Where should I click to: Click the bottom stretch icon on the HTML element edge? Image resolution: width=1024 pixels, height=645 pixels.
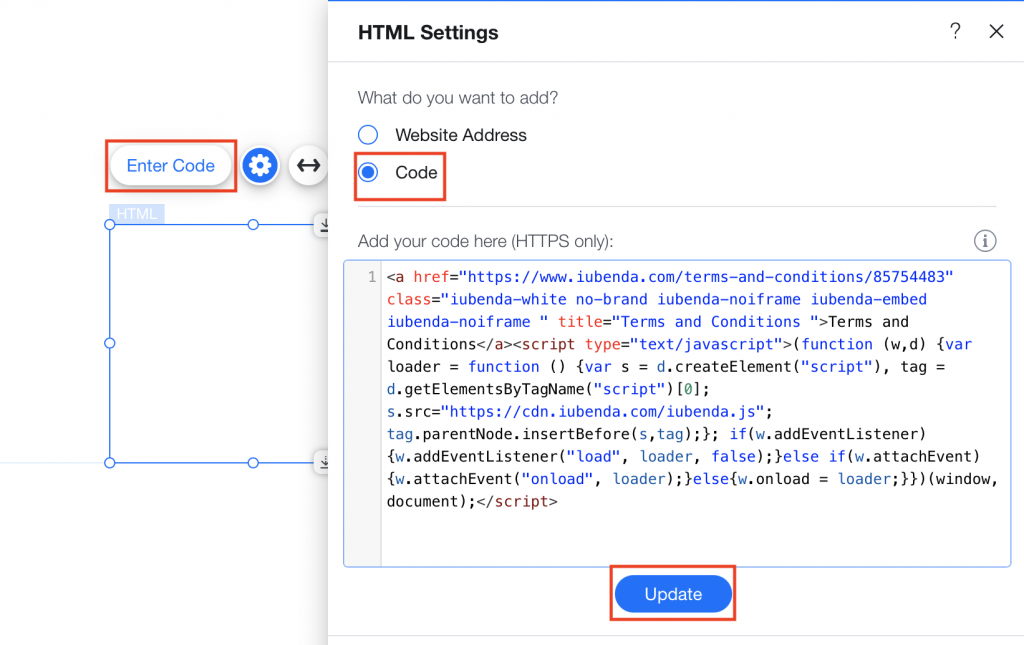[x=325, y=462]
